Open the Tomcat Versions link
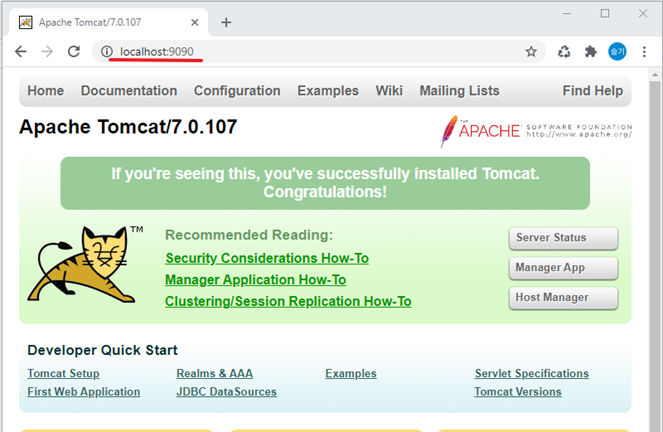The width and height of the screenshot is (663, 432). (518, 392)
